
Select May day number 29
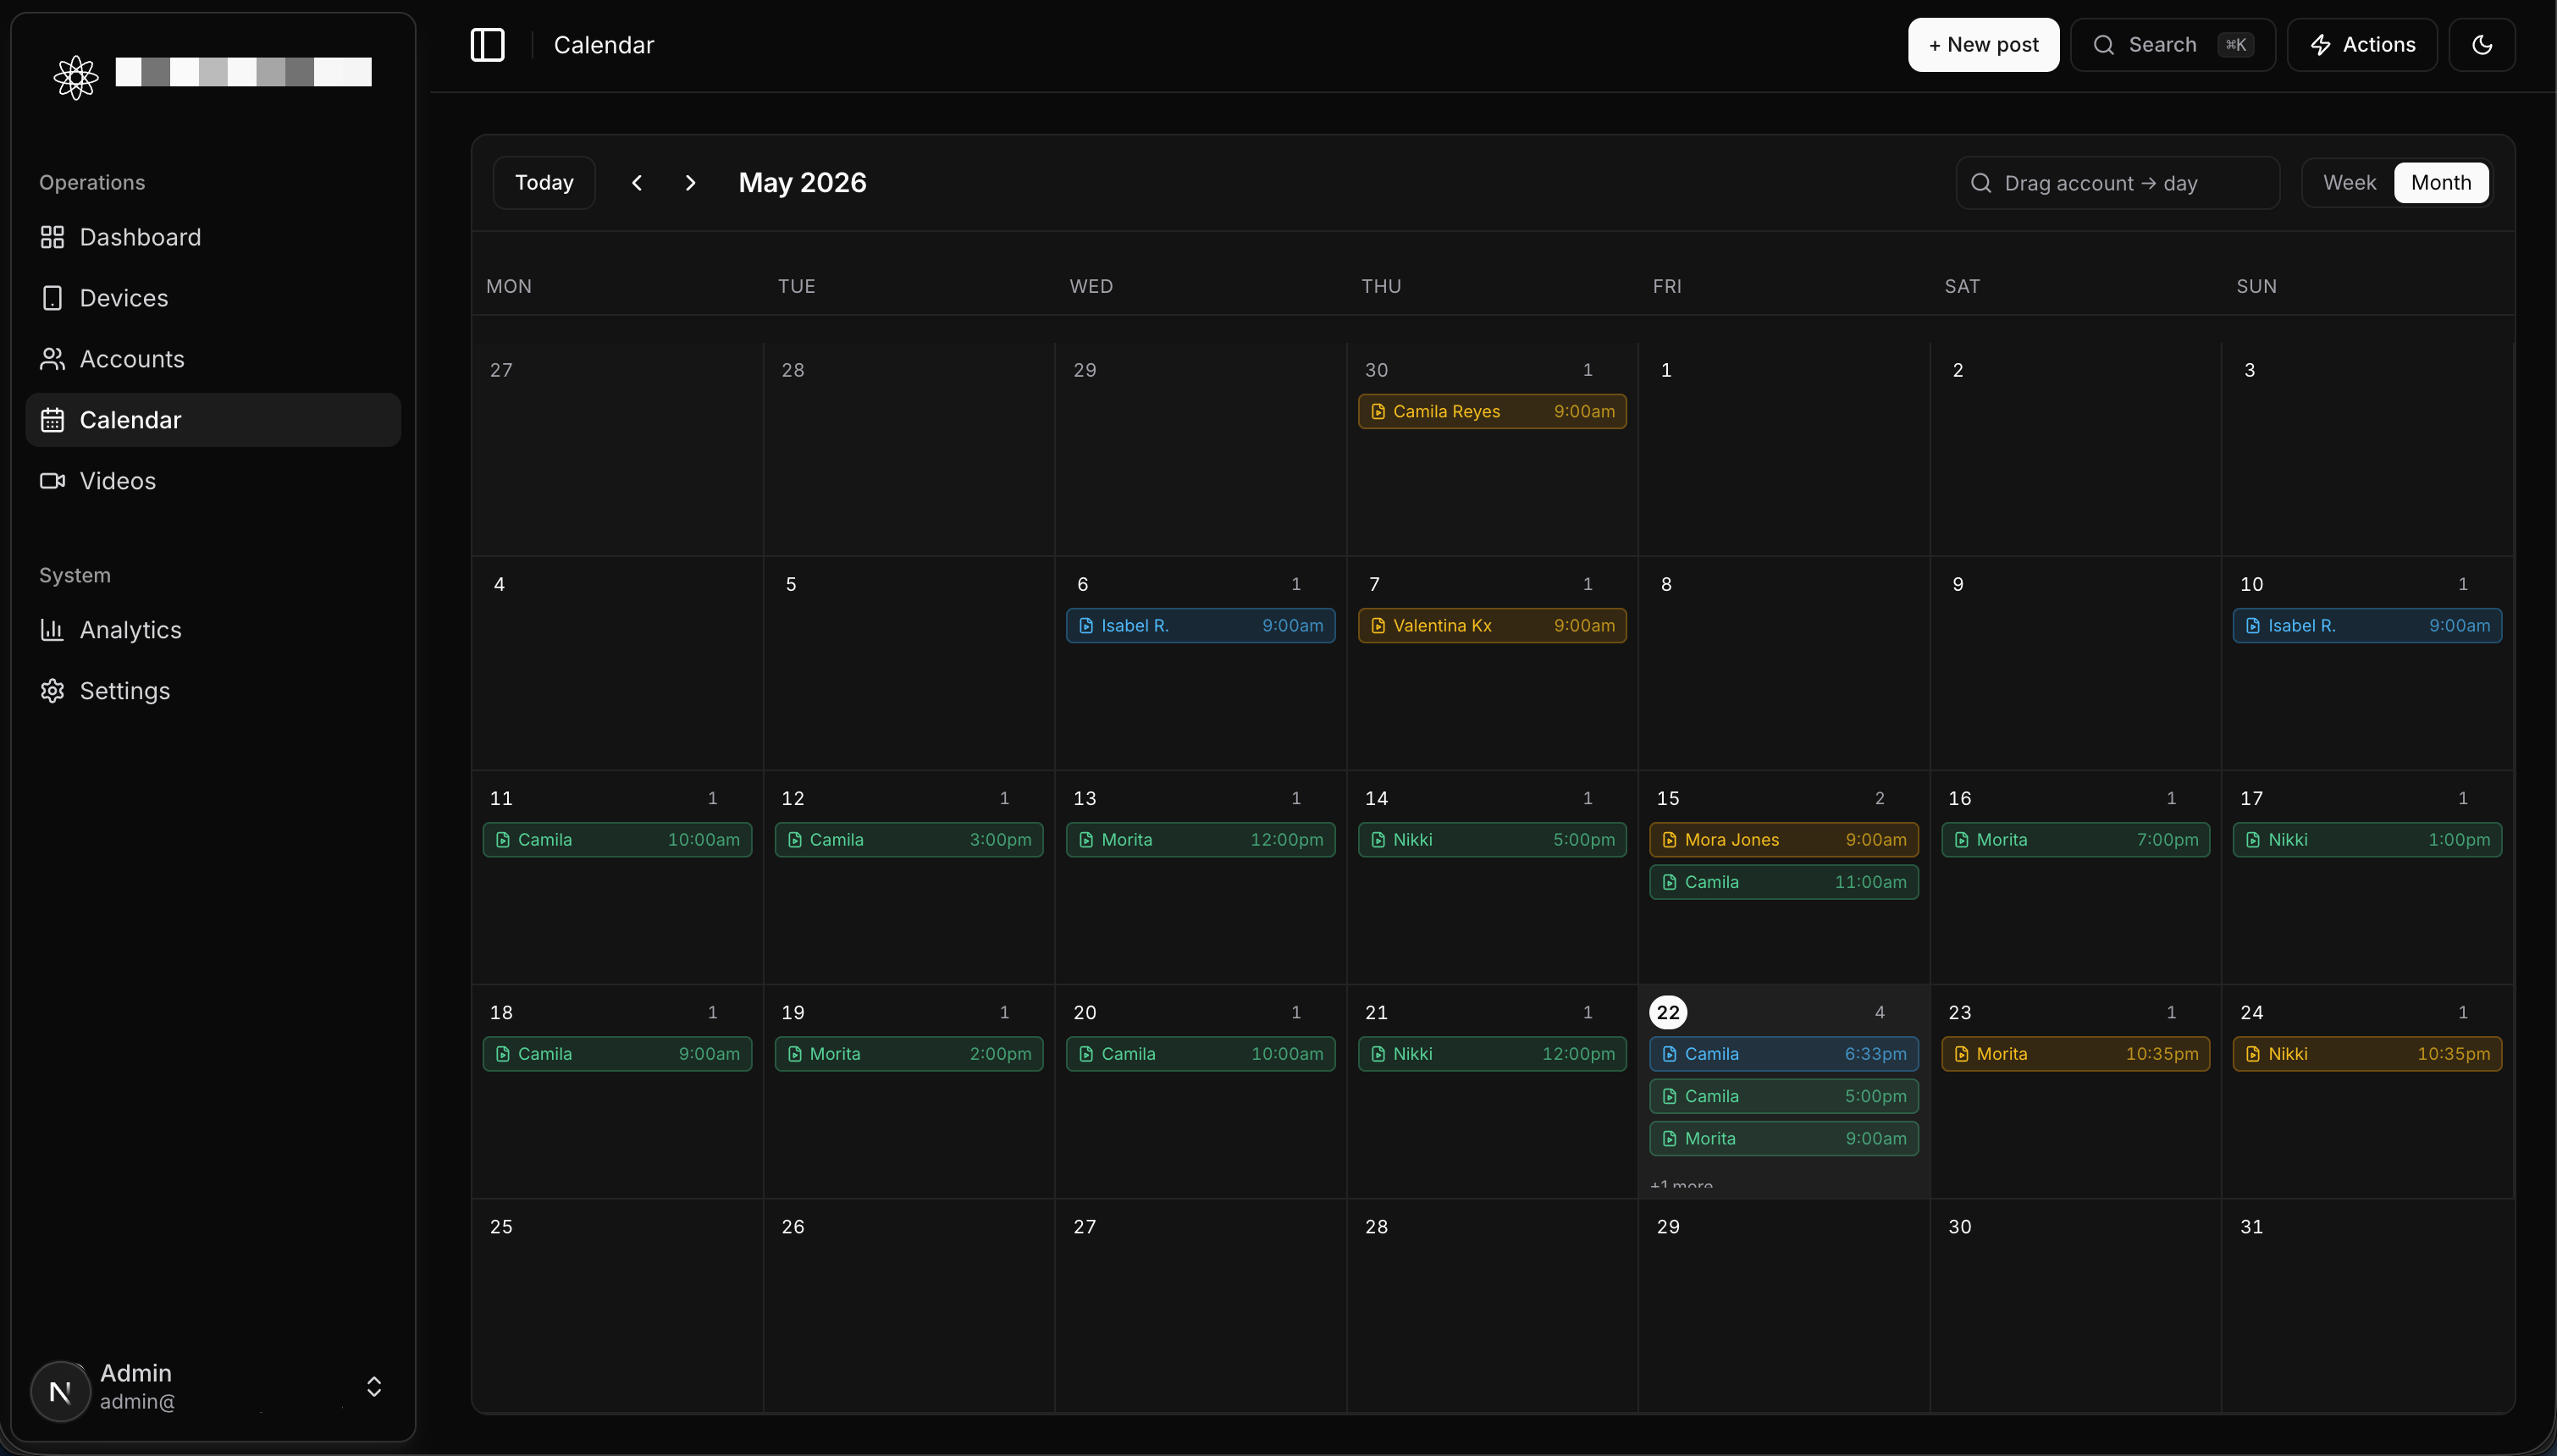[x=1668, y=1227]
